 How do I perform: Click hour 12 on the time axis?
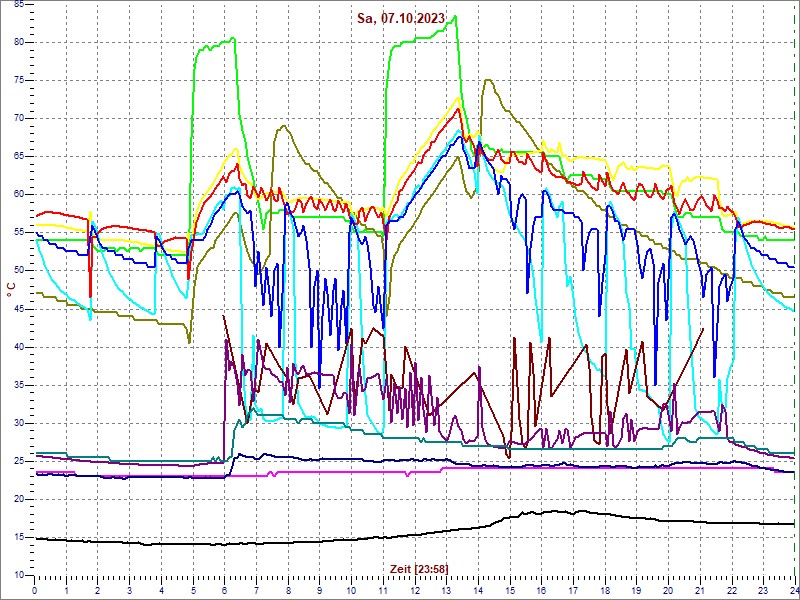click(x=415, y=590)
